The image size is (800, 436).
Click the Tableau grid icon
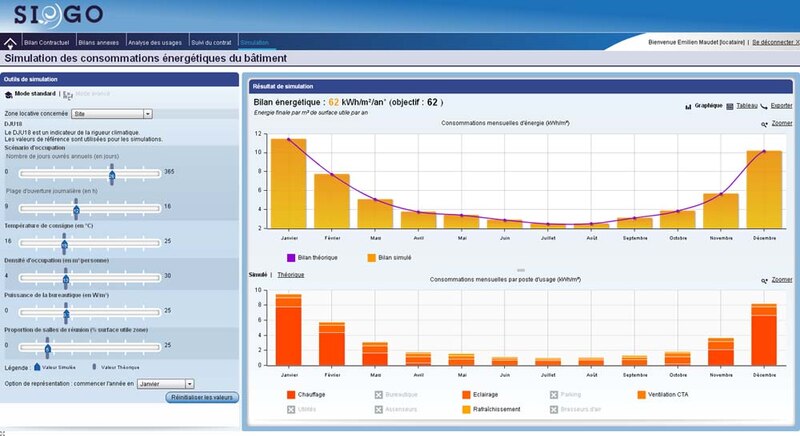pos(730,107)
